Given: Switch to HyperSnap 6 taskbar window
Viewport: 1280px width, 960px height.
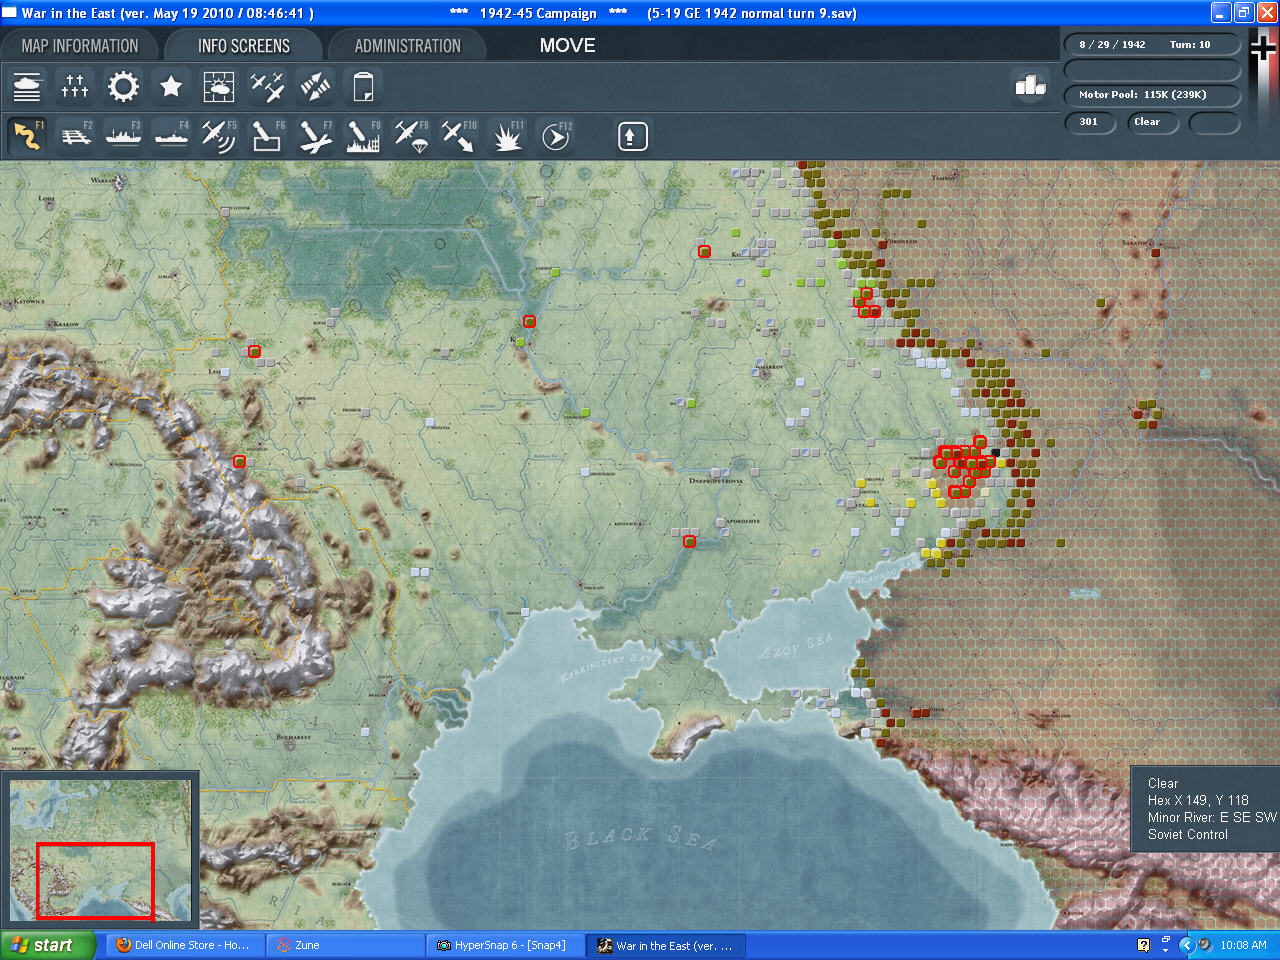Looking at the screenshot, I should click(x=505, y=945).
